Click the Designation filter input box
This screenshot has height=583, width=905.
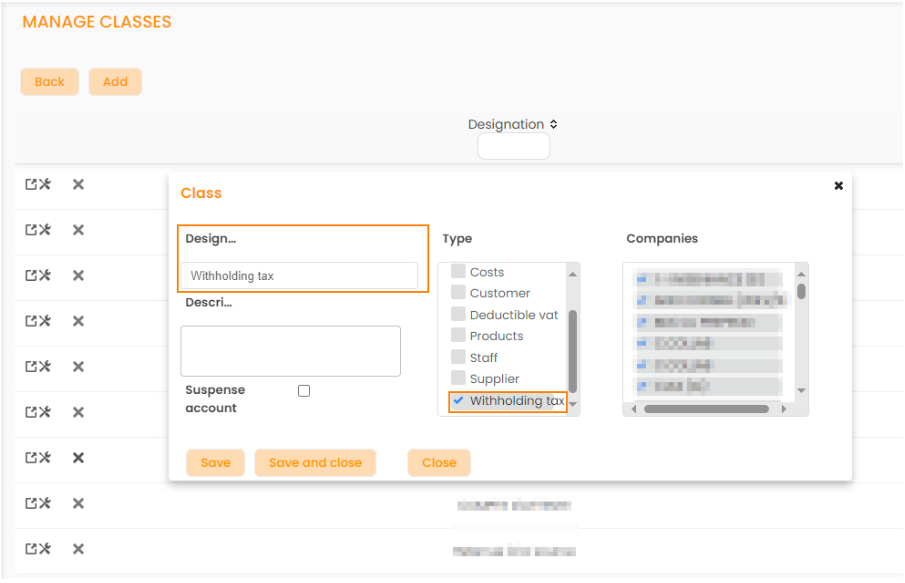[x=513, y=147]
